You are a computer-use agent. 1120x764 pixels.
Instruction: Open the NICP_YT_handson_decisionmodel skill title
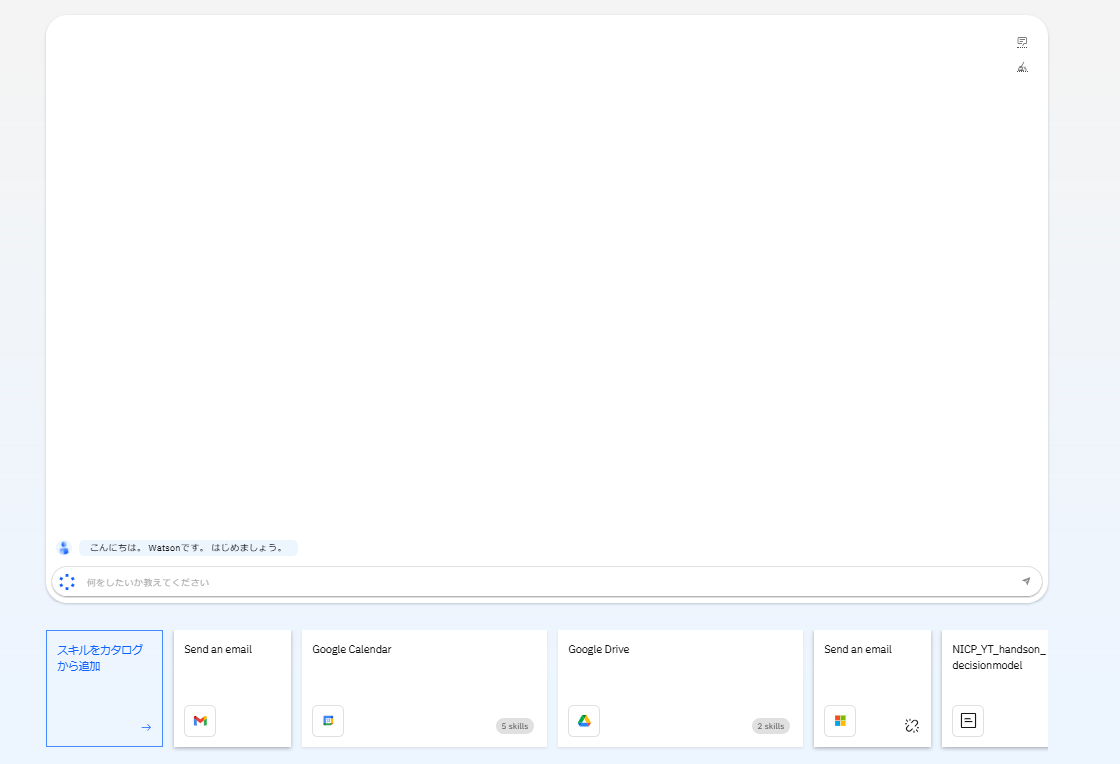[x=998, y=657]
